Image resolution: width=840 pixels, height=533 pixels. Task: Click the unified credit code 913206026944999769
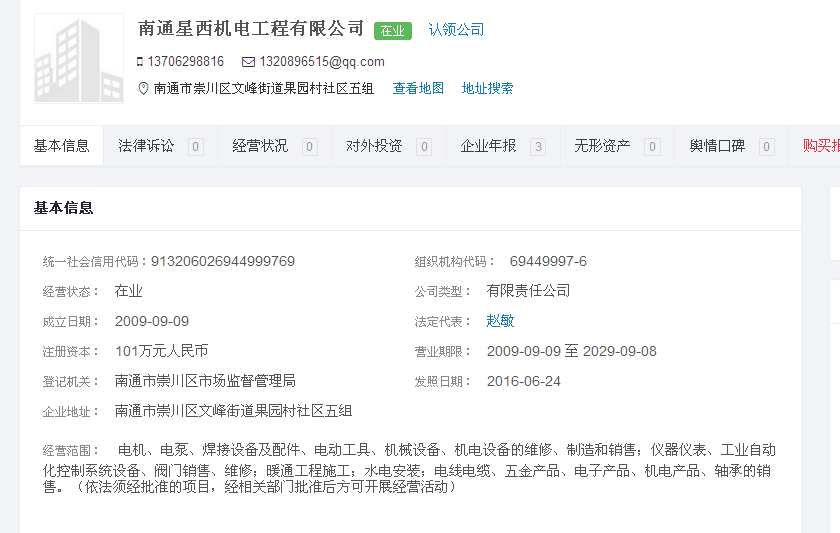222,261
